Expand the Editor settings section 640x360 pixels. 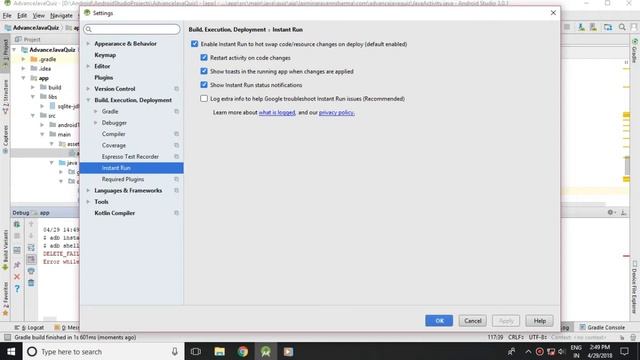(x=88, y=66)
